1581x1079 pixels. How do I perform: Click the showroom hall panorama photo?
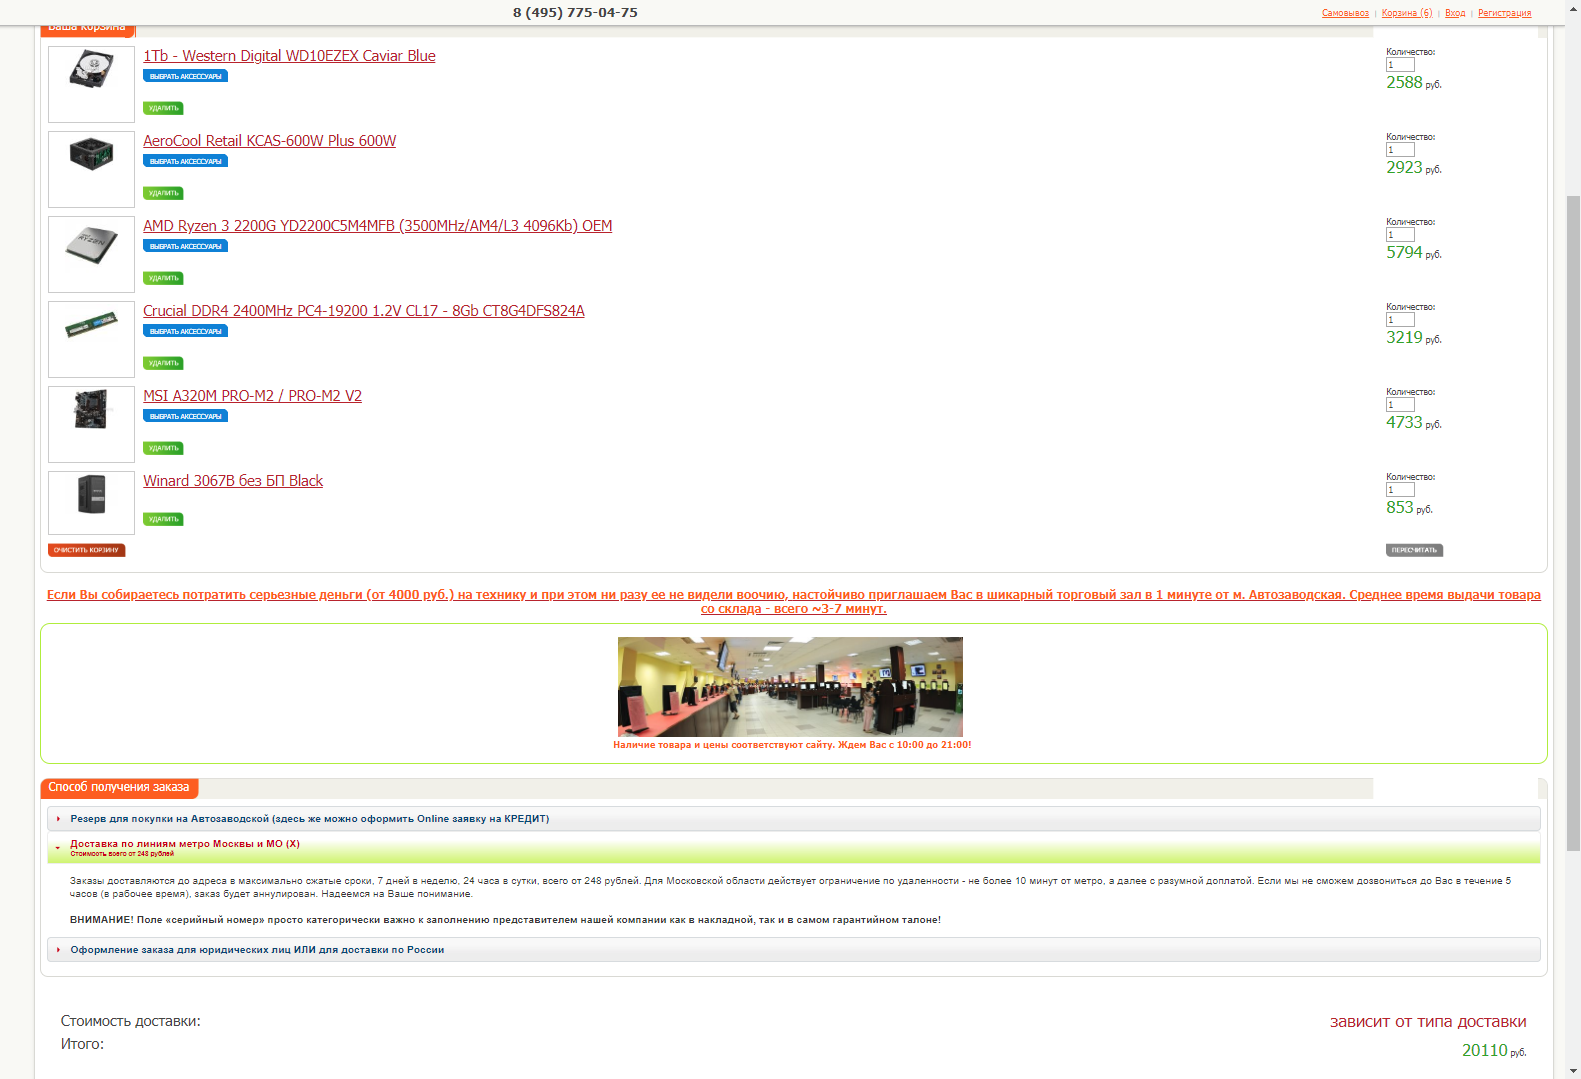[790, 687]
